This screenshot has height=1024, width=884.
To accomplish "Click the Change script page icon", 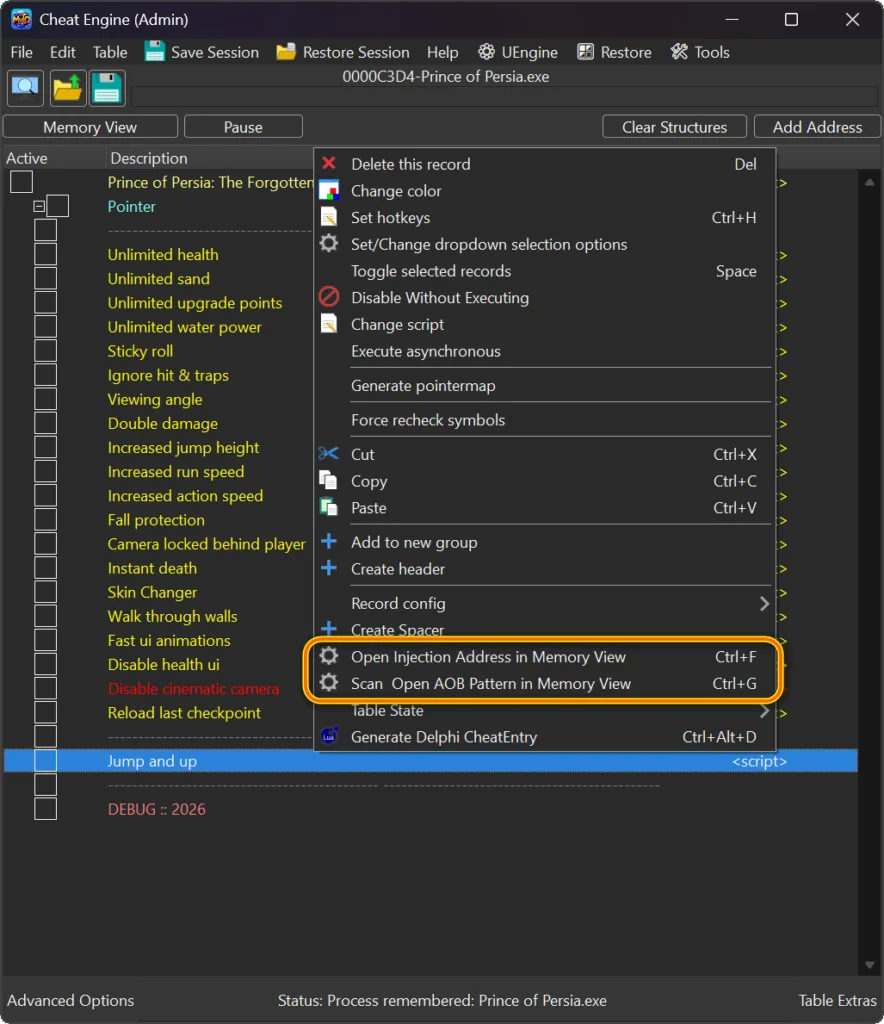I will (329, 323).
